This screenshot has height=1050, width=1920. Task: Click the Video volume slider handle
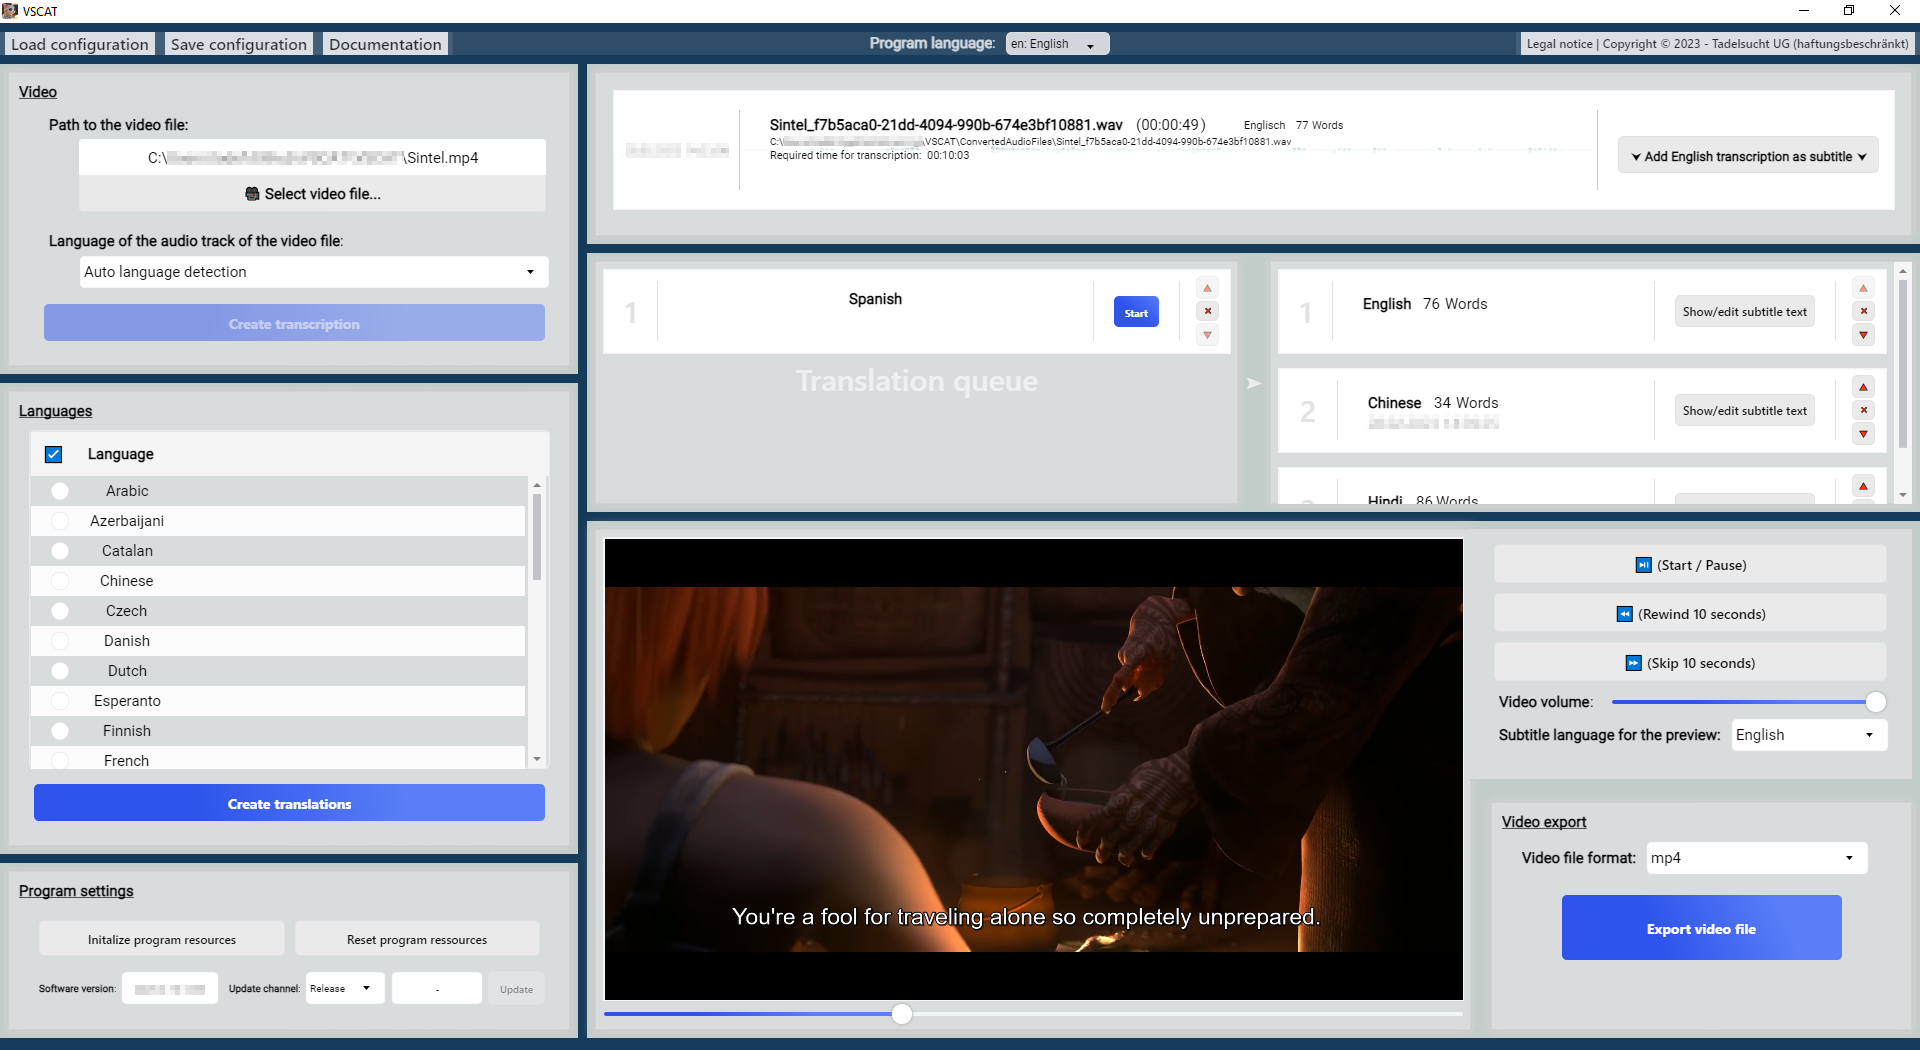coord(1875,702)
